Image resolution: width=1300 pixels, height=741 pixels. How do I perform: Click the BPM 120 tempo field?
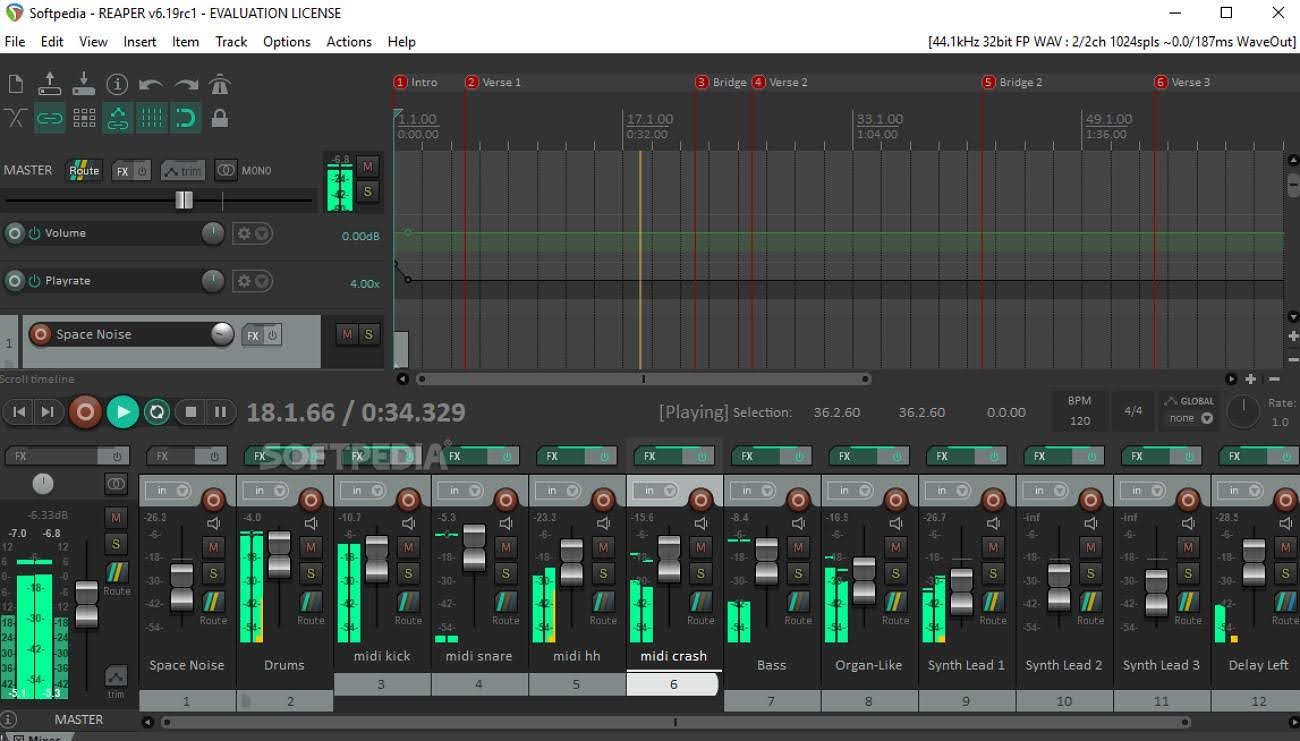tap(1080, 411)
